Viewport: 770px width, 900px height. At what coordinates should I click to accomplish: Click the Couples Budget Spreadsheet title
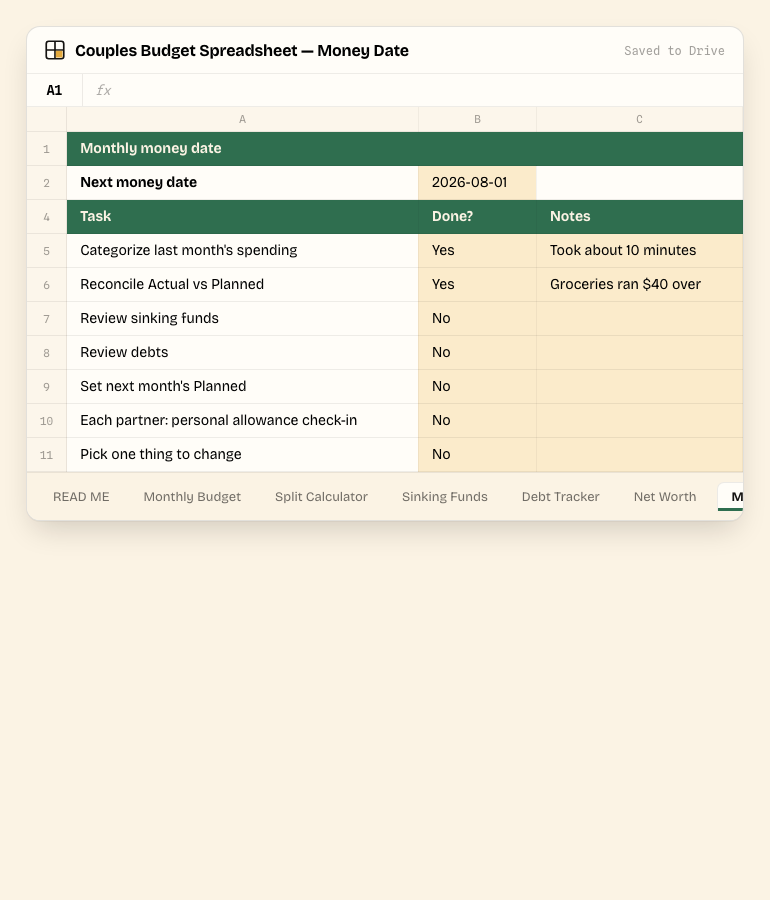click(x=242, y=51)
